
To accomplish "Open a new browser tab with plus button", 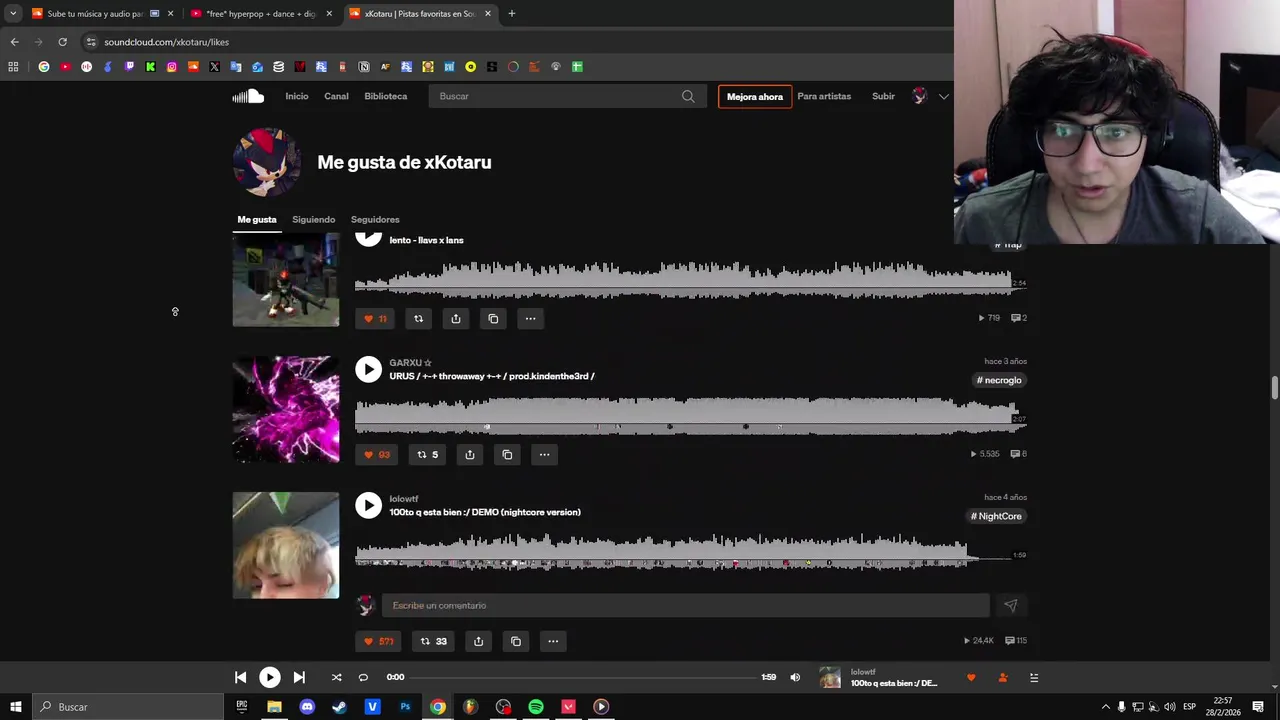I will tap(511, 13).
